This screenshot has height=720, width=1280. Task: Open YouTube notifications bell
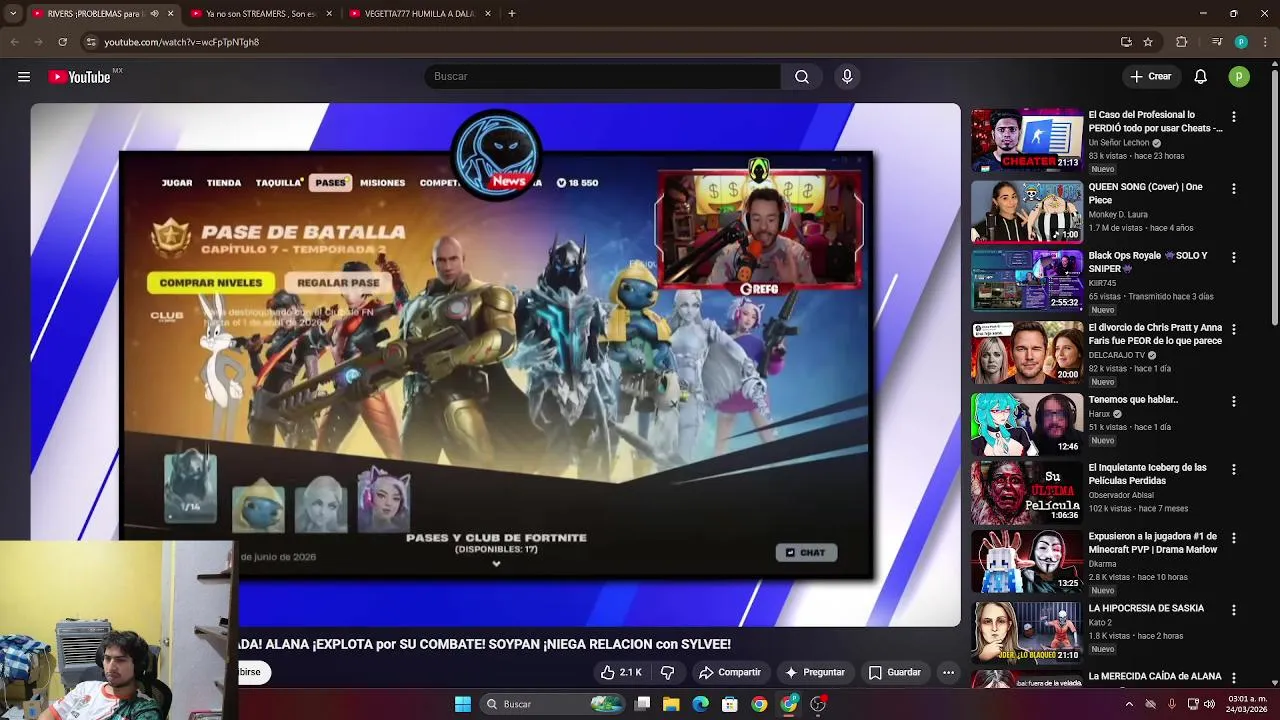[1201, 77]
